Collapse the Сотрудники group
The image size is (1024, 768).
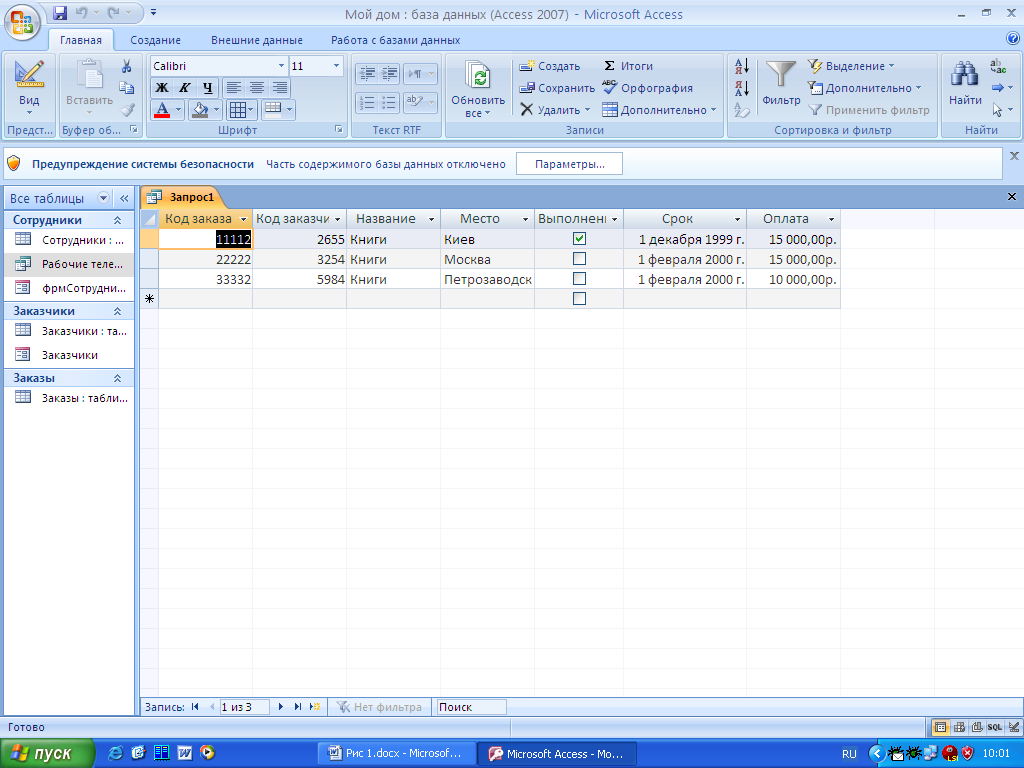(118, 220)
